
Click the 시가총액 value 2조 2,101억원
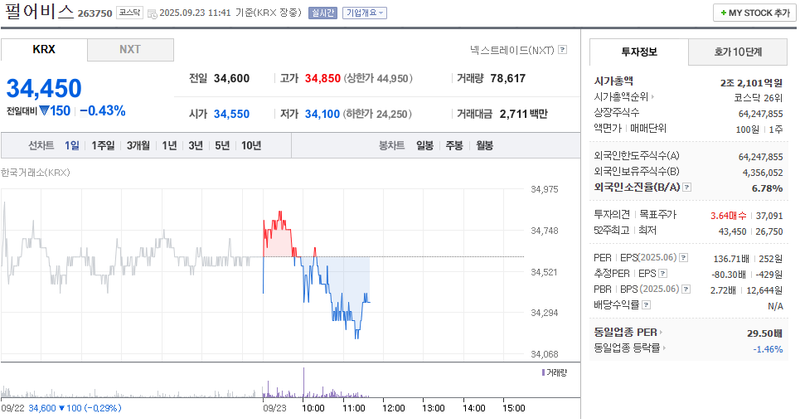click(751, 83)
